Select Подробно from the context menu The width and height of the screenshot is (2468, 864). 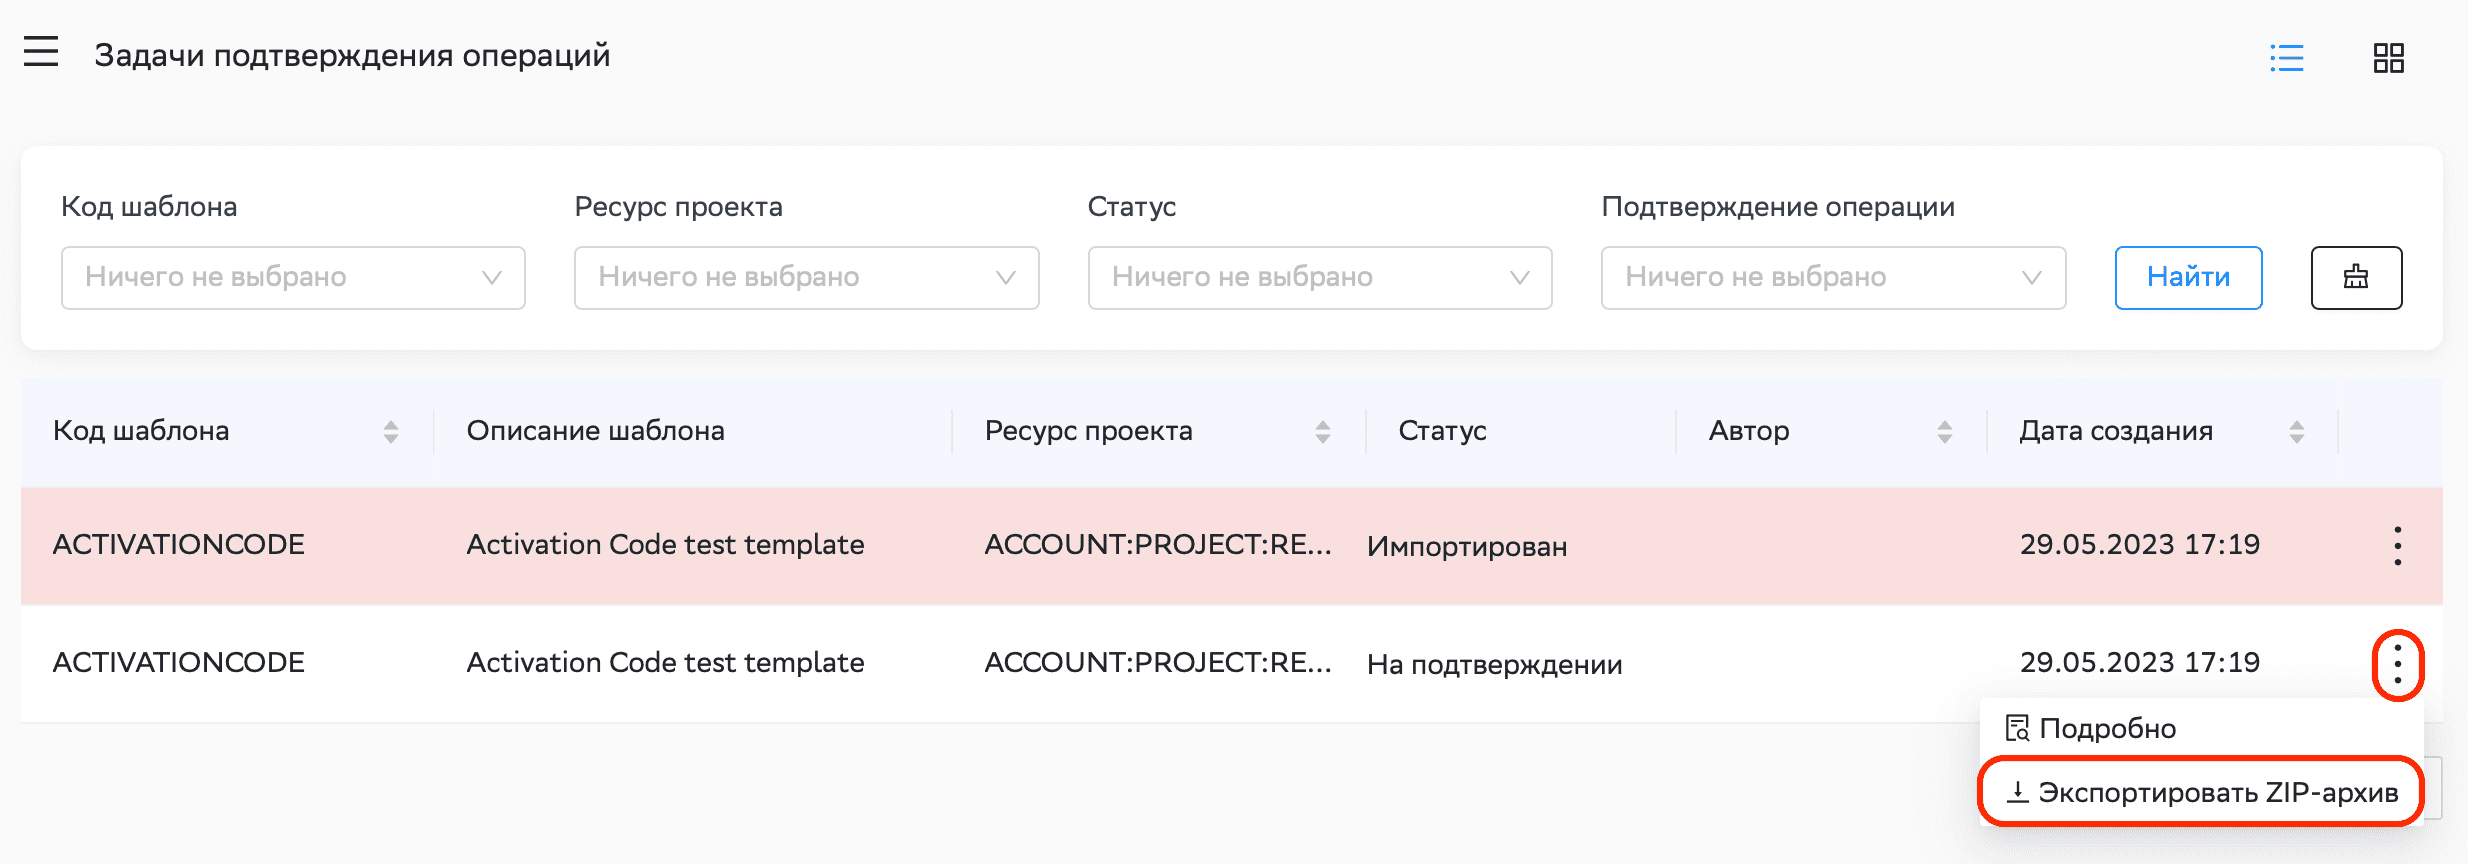click(2106, 729)
